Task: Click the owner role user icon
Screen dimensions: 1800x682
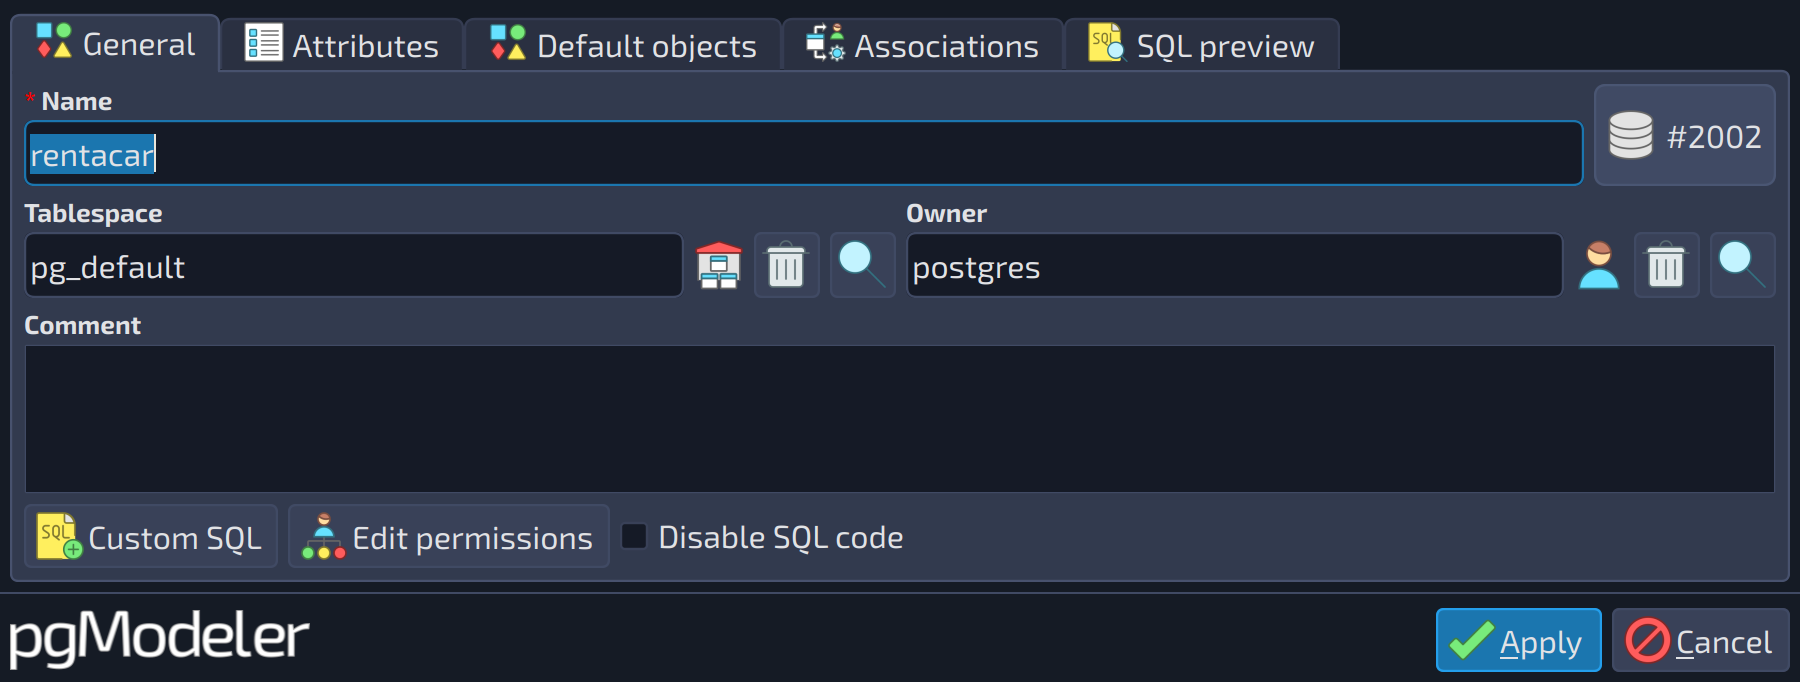Action: point(1599,266)
